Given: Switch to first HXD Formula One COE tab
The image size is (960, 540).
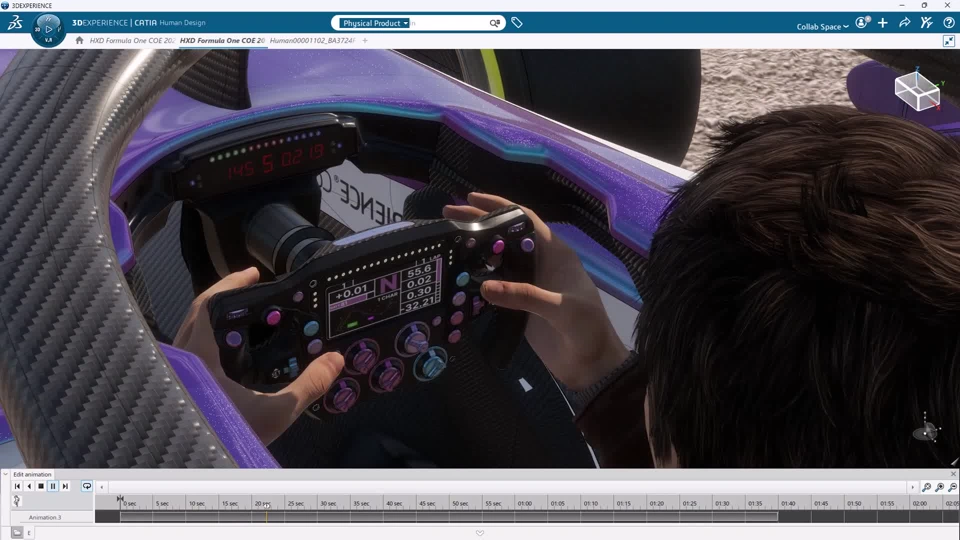Looking at the screenshot, I should (132, 40).
